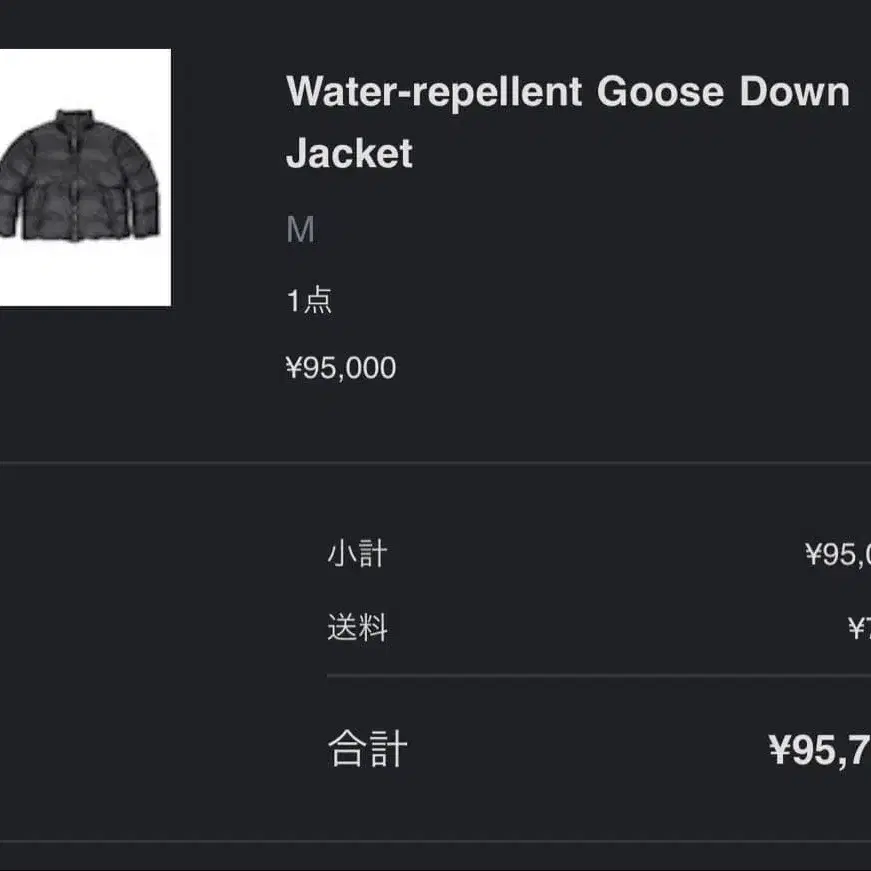The height and width of the screenshot is (871, 871).
Task: Click the ¥95,000 item price
Action: tap(341, 368)
